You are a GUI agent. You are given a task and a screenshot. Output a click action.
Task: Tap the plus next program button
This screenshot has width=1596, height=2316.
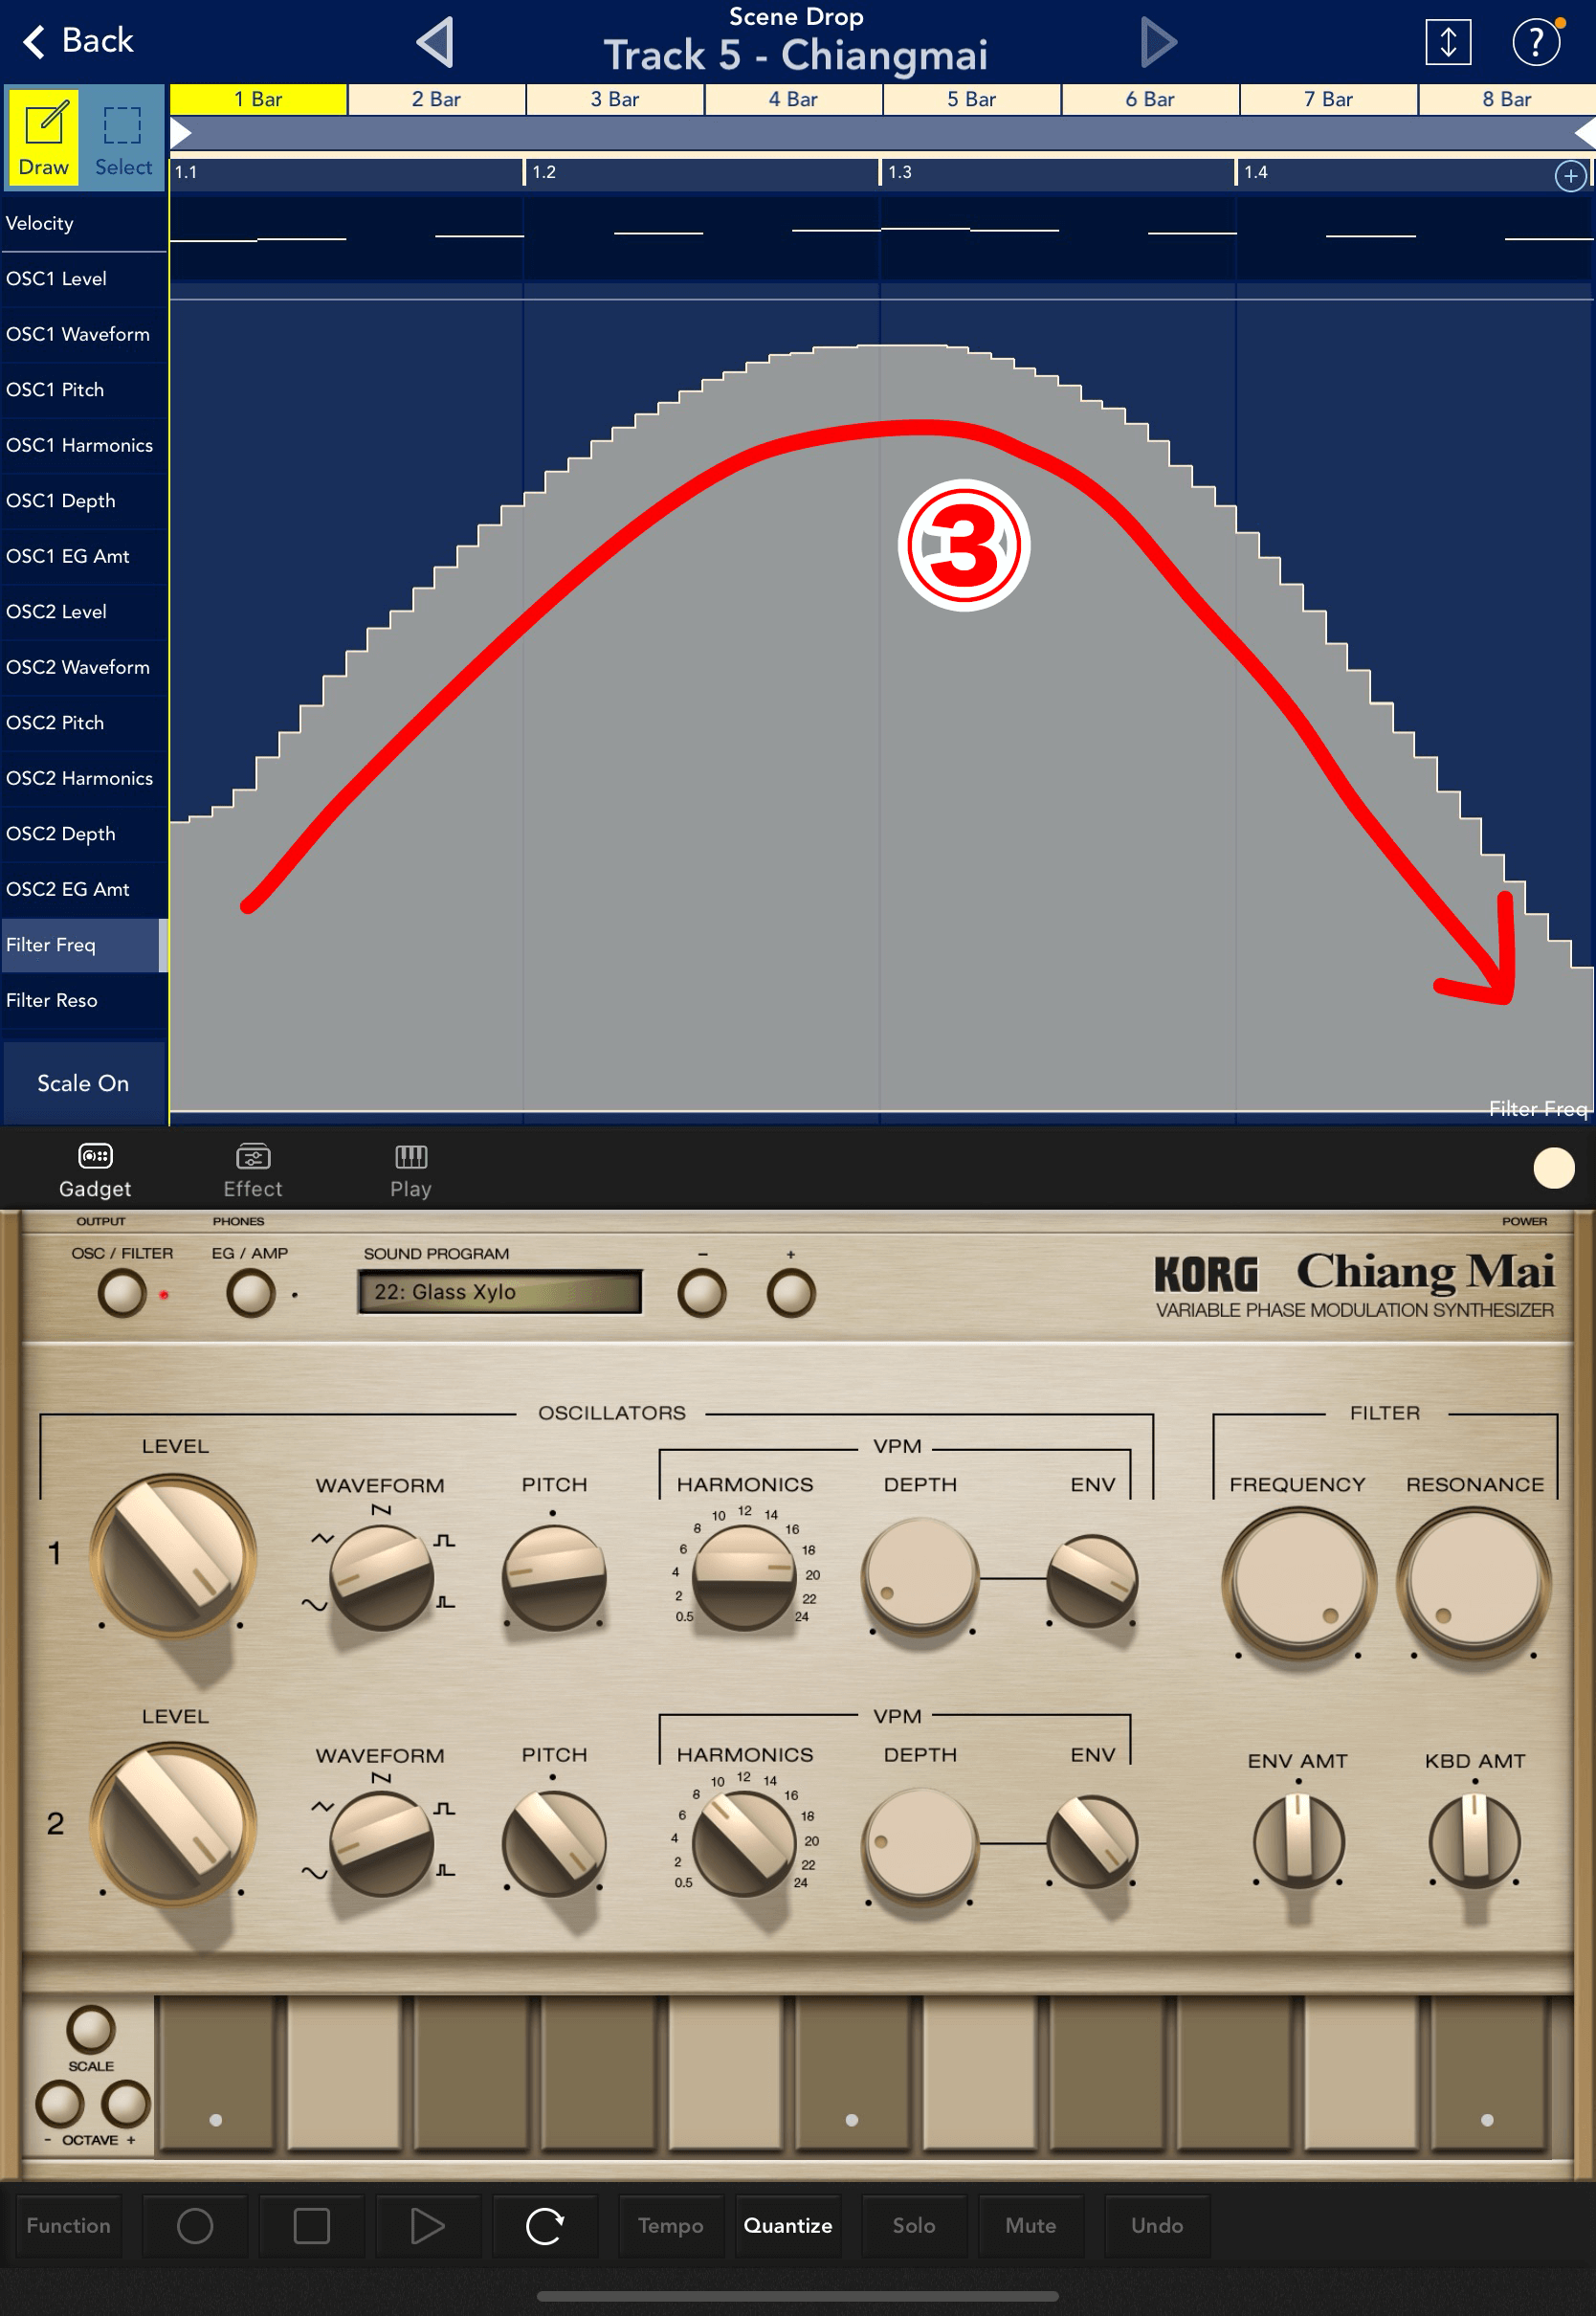791,1293
